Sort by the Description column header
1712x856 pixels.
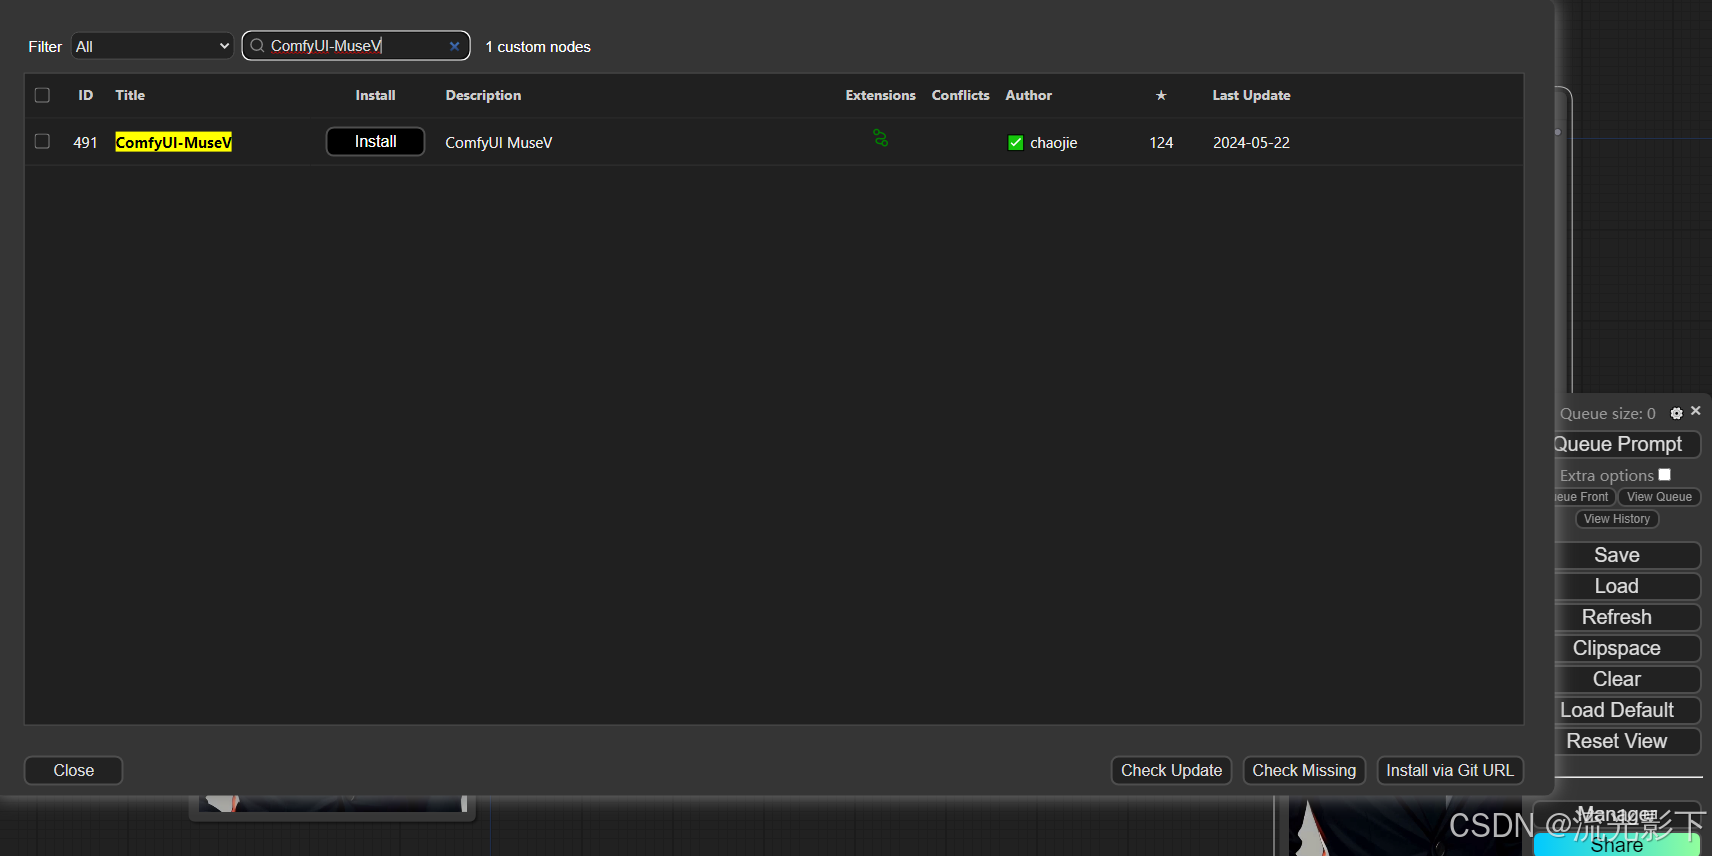coord(483,95)
